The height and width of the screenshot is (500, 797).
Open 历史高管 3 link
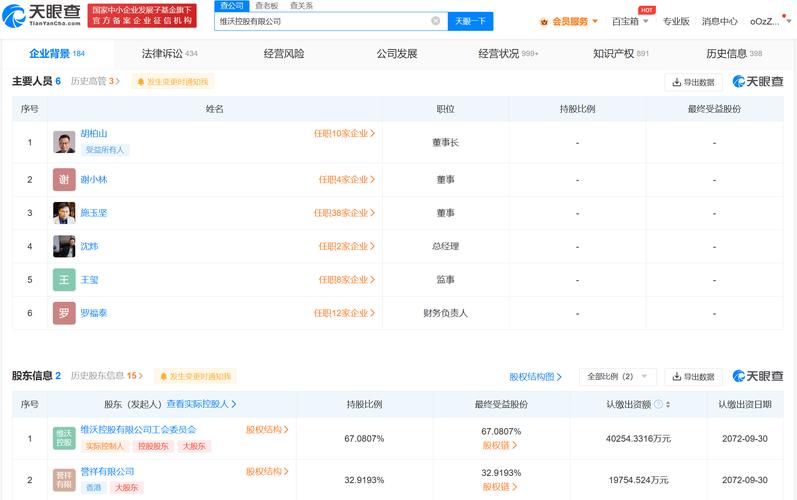click(95, 81)
